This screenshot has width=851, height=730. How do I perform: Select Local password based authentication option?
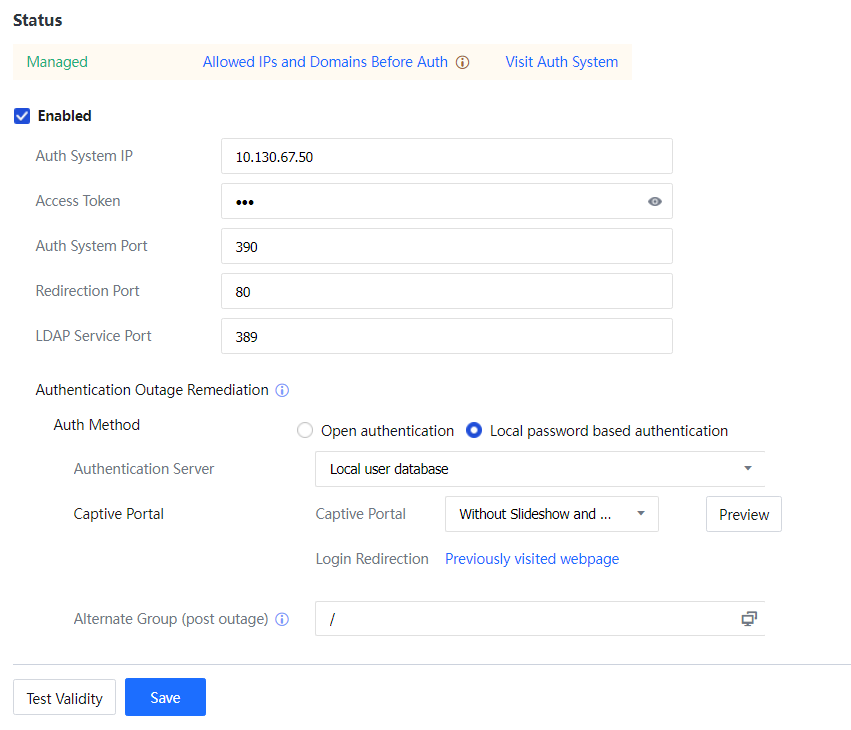475,431
